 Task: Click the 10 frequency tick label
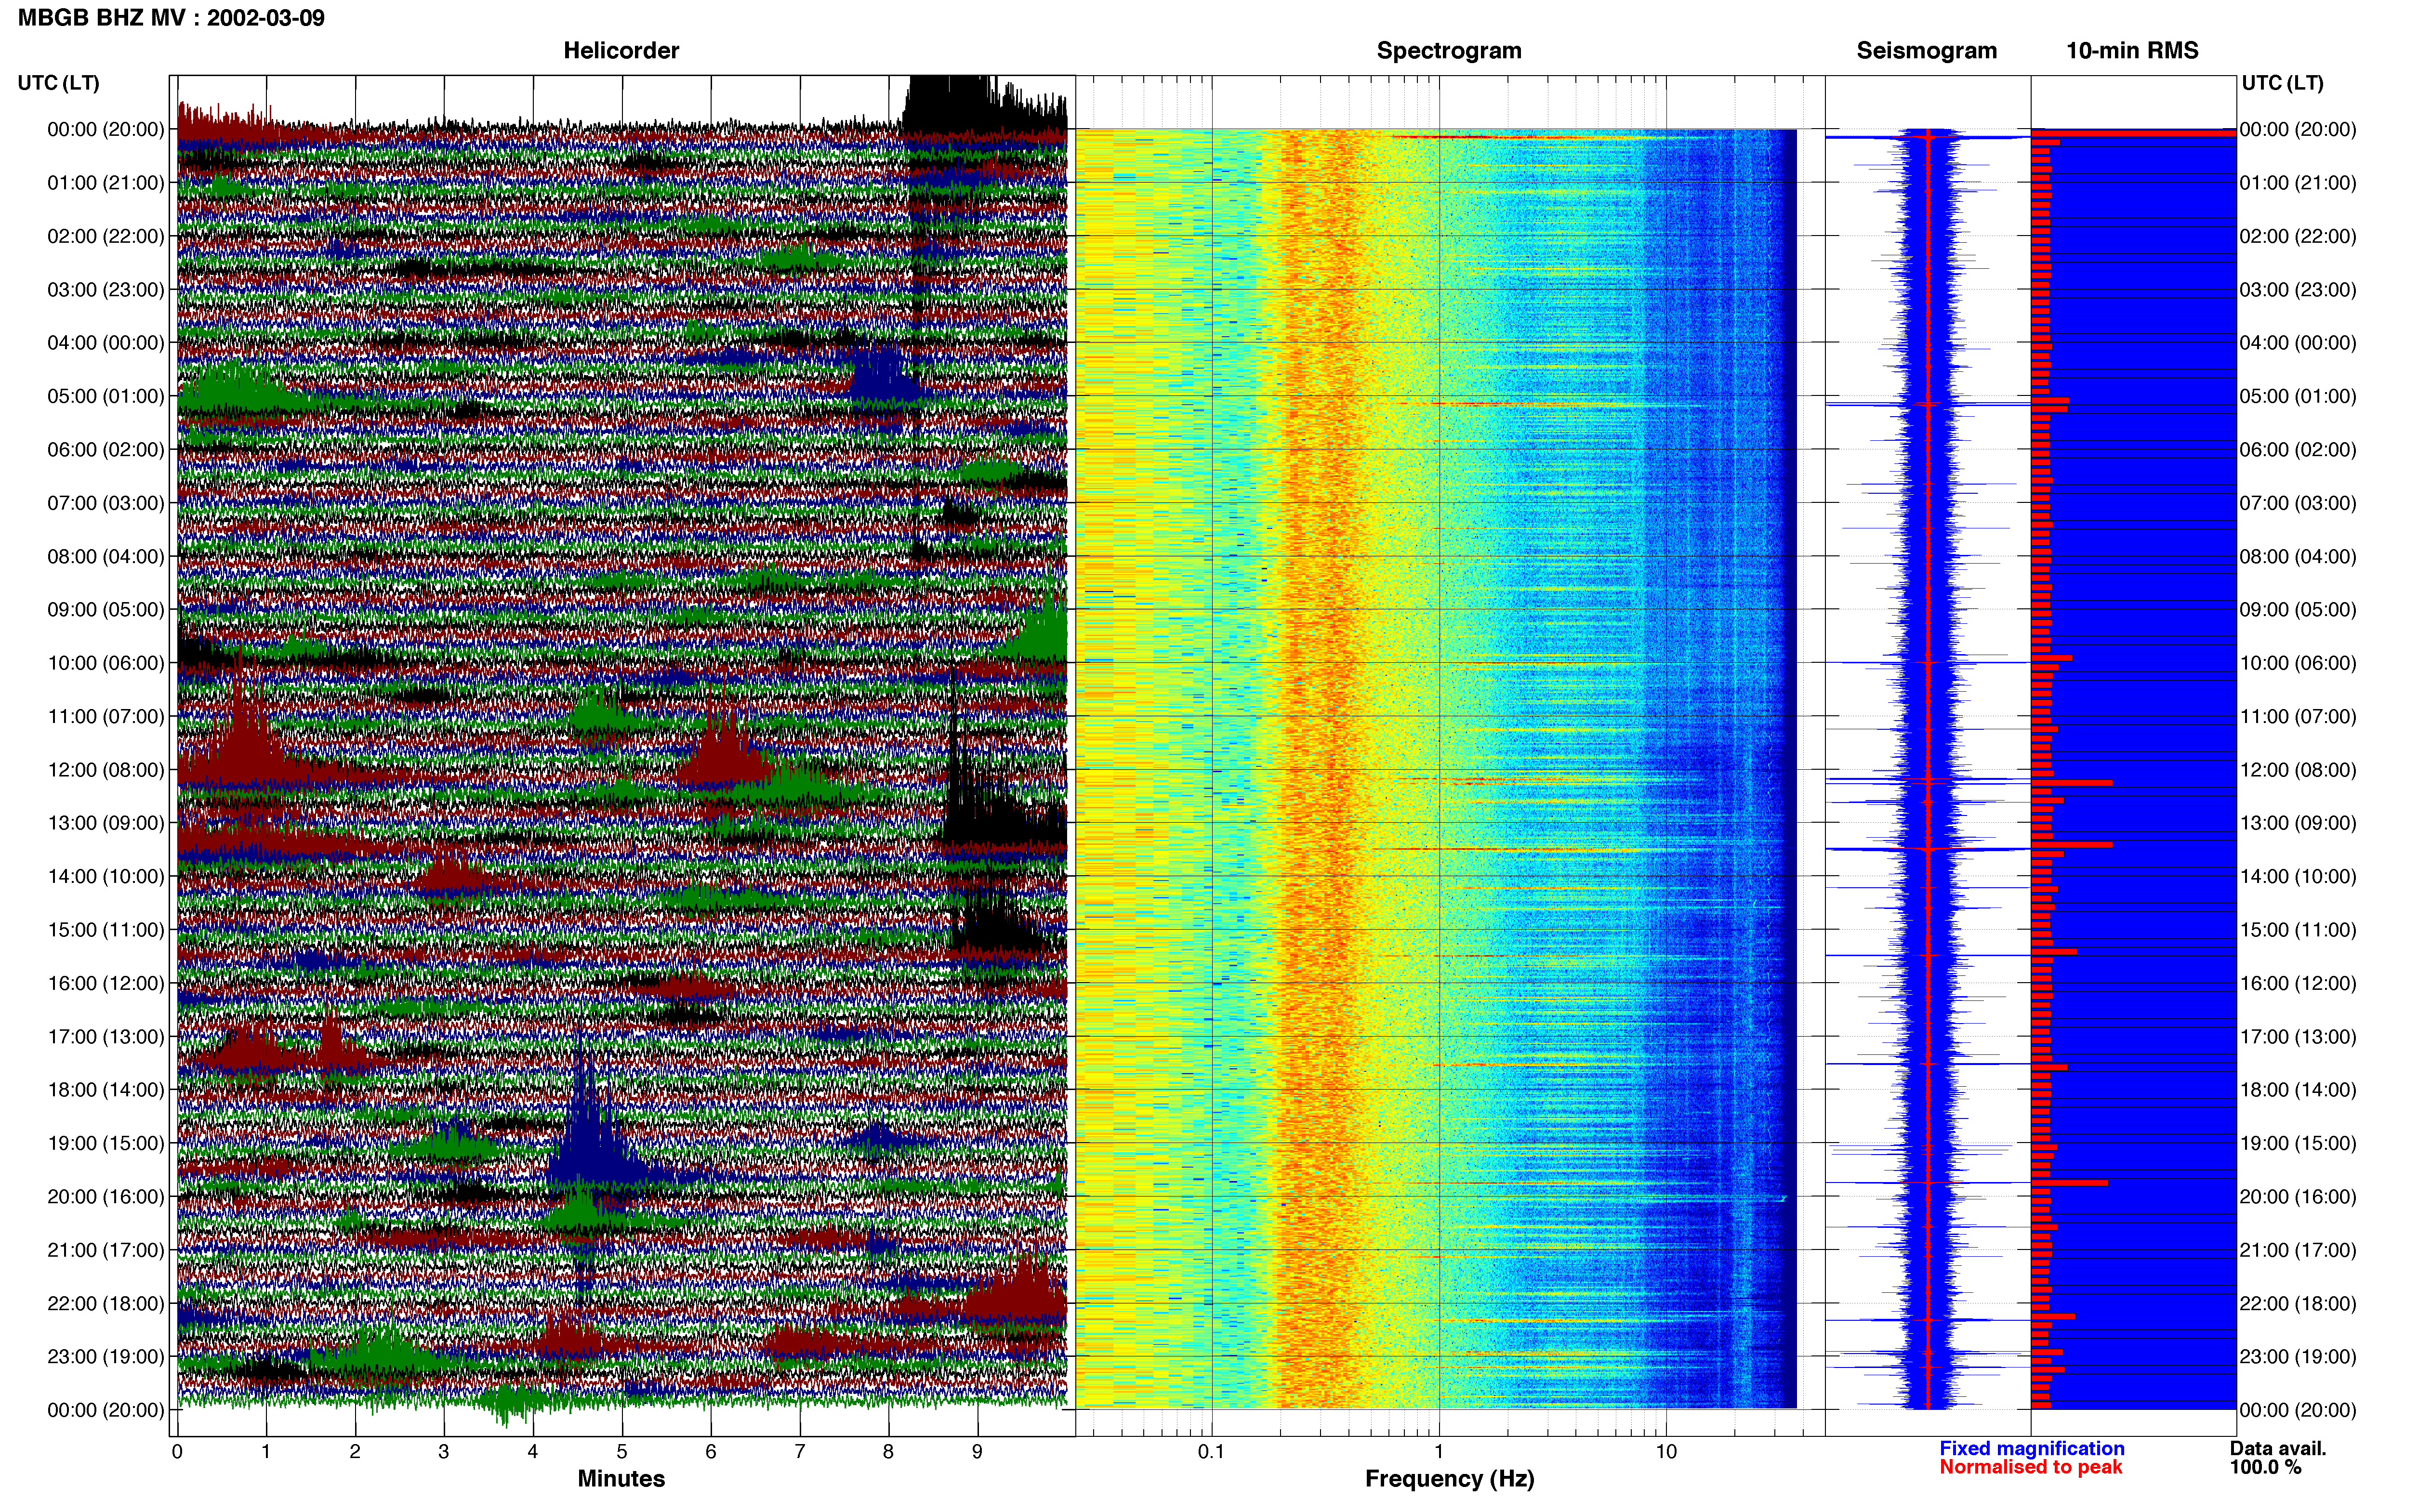pyautogui.click(x=1665, y=1451)
